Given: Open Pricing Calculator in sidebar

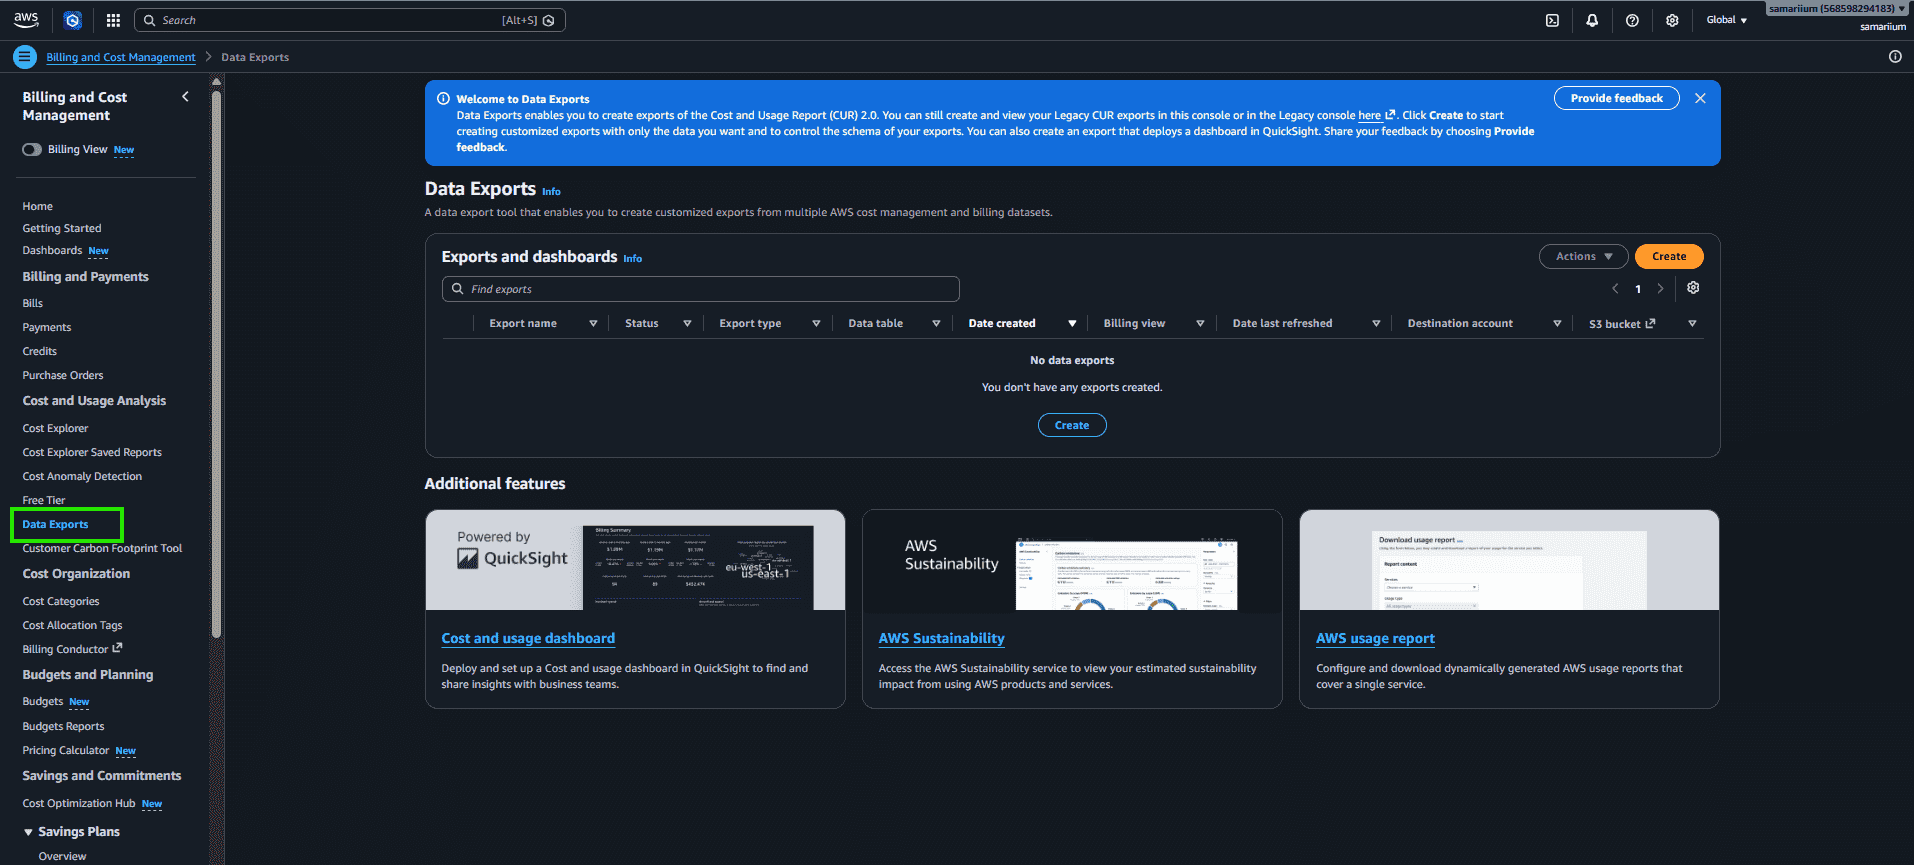Looking at the screenshot, I should click(x=66, y=750).
